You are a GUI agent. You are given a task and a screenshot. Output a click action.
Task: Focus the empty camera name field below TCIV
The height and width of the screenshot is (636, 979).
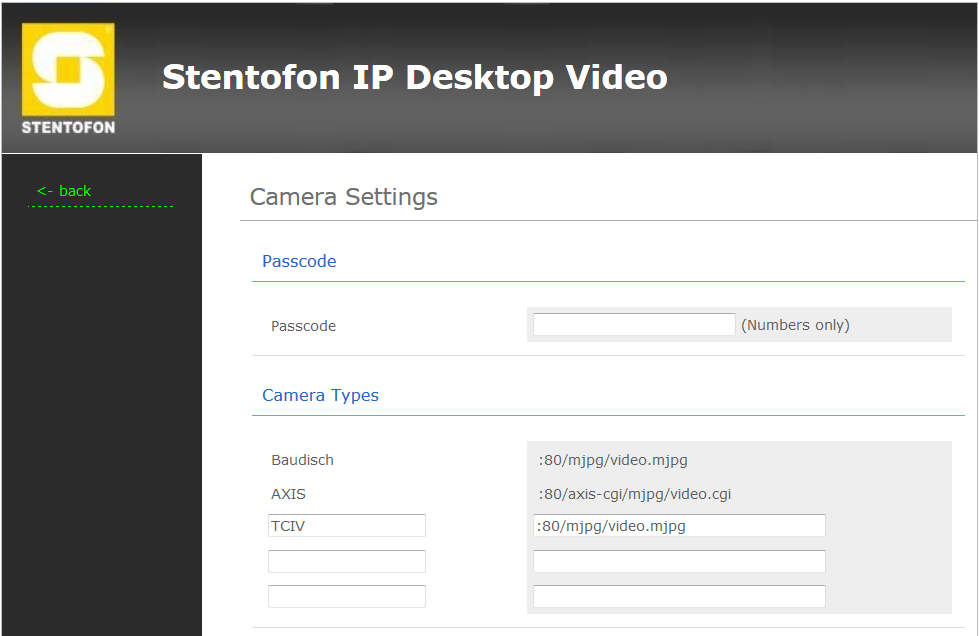[346, 561]
